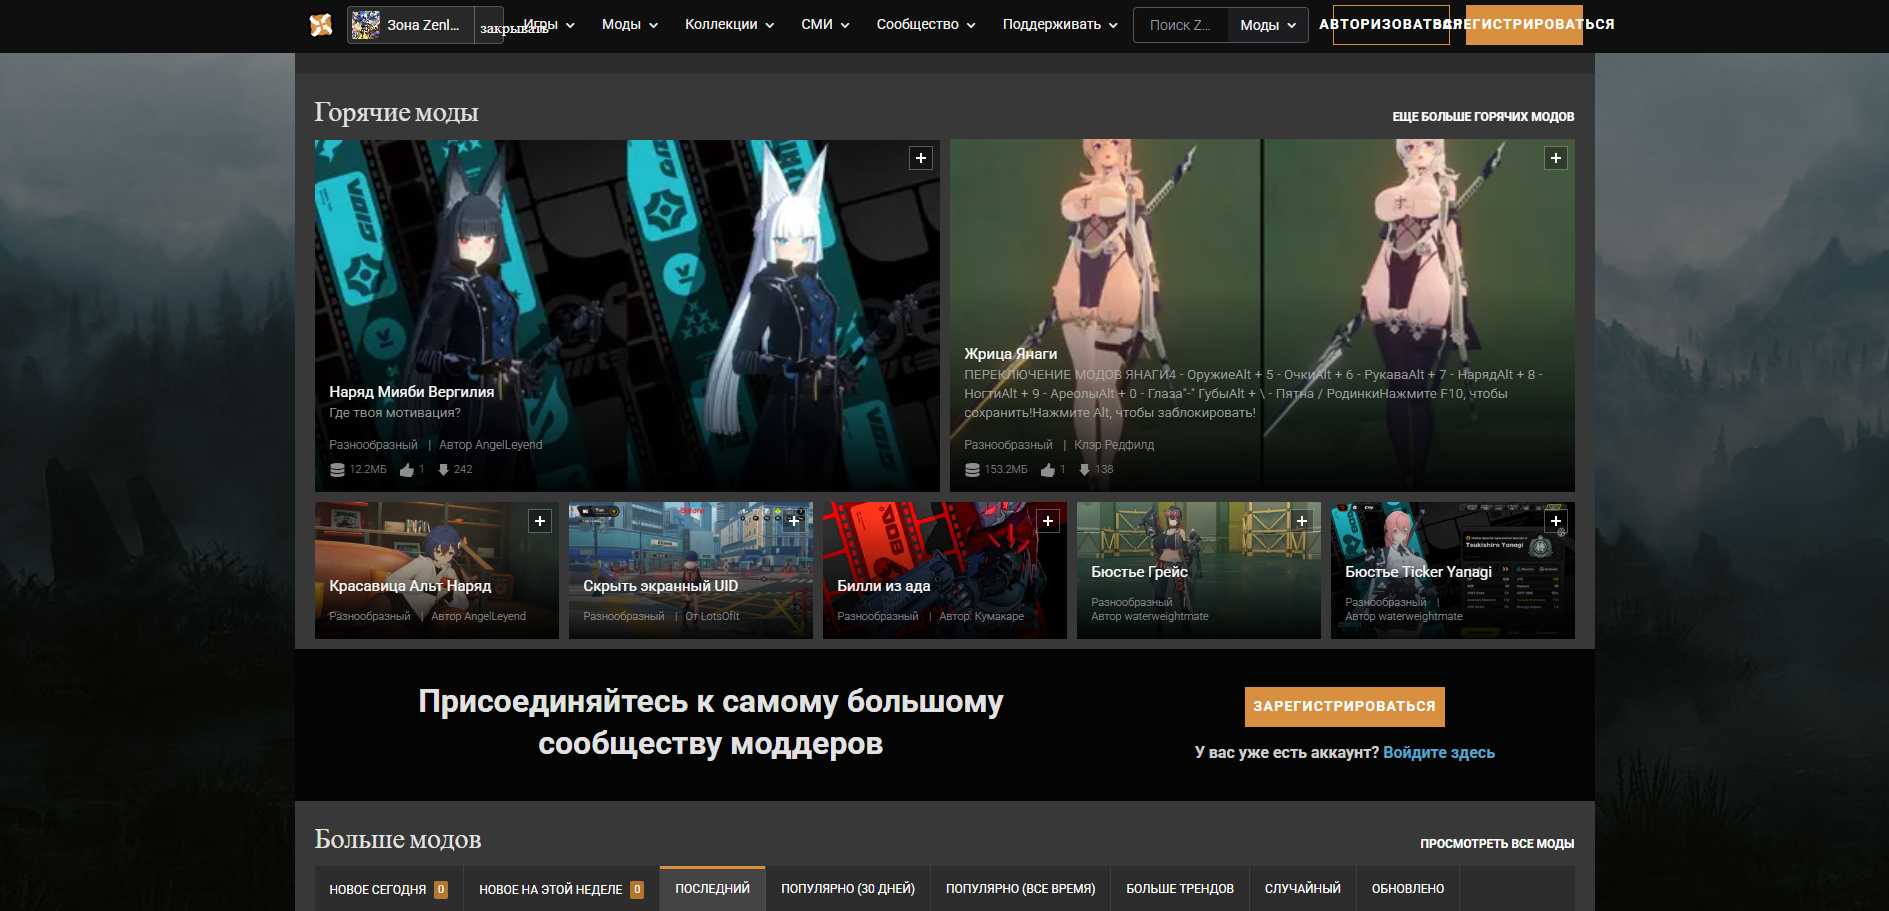
Task: Open ЕЩЕ БОЛЬШЕ ГОРЯЧИХ МОДОВ link
Action: 1483,117
